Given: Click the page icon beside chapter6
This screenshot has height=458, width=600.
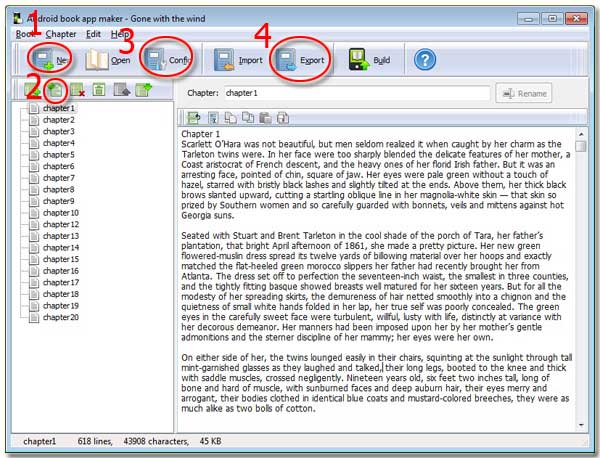Looking at the screenshot, I should pyautogui.click(x=34, y=166).
